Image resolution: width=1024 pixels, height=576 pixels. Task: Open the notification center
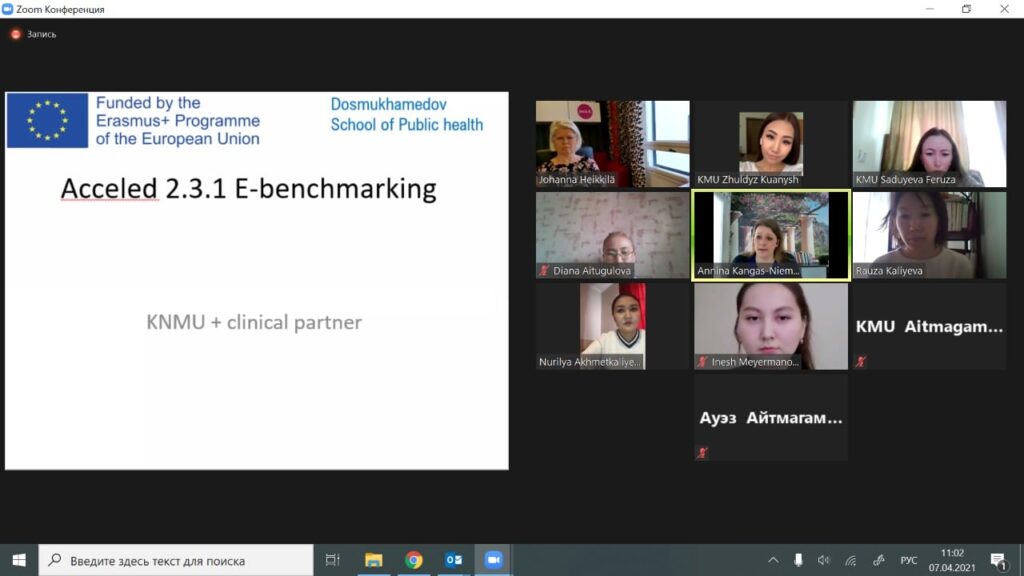tap(998, 560)
